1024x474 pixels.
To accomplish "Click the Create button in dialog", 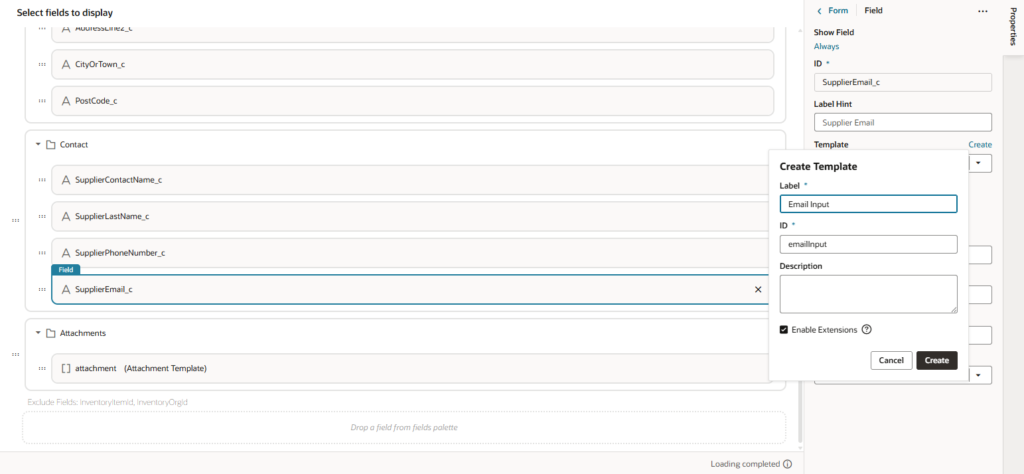I will click(936, 360).
